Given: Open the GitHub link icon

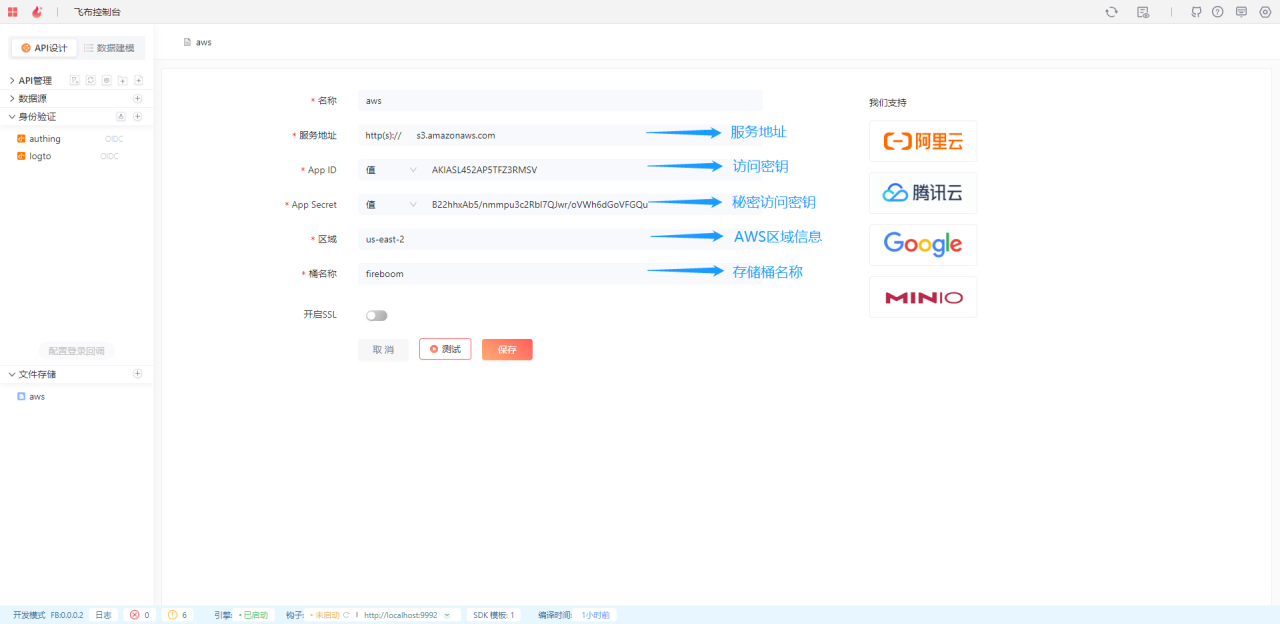Looking at the screenshot, I should [1196, 12].
